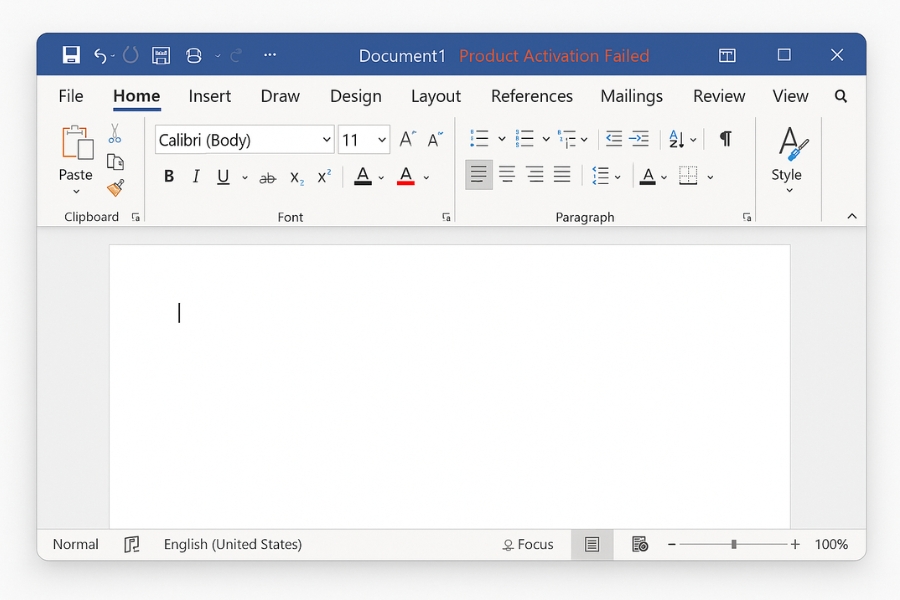The height and width of the screenshot is (600, 900).
Task: Click the Repeat circular arrow icon
Action: tap(131, 55)
